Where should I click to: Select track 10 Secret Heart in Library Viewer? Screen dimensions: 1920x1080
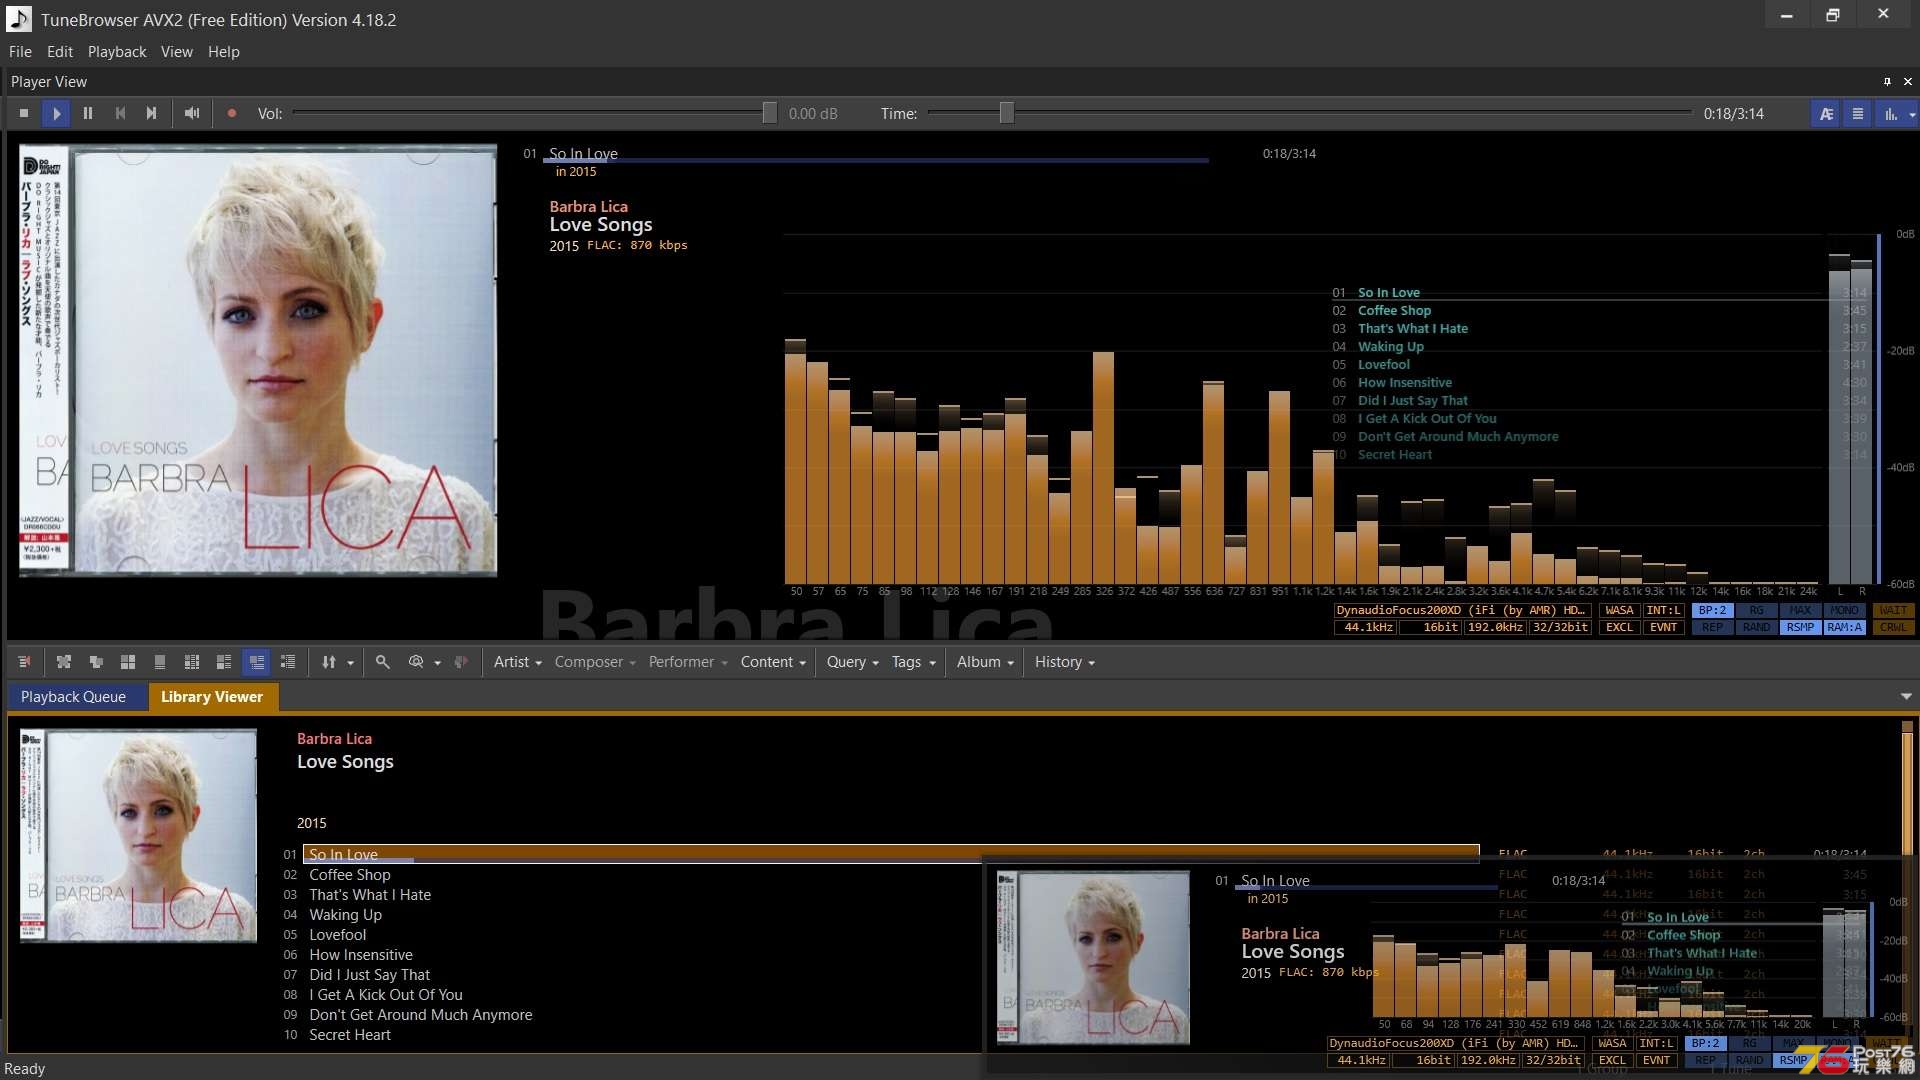pyautogui.click(x=349, y=1035)
